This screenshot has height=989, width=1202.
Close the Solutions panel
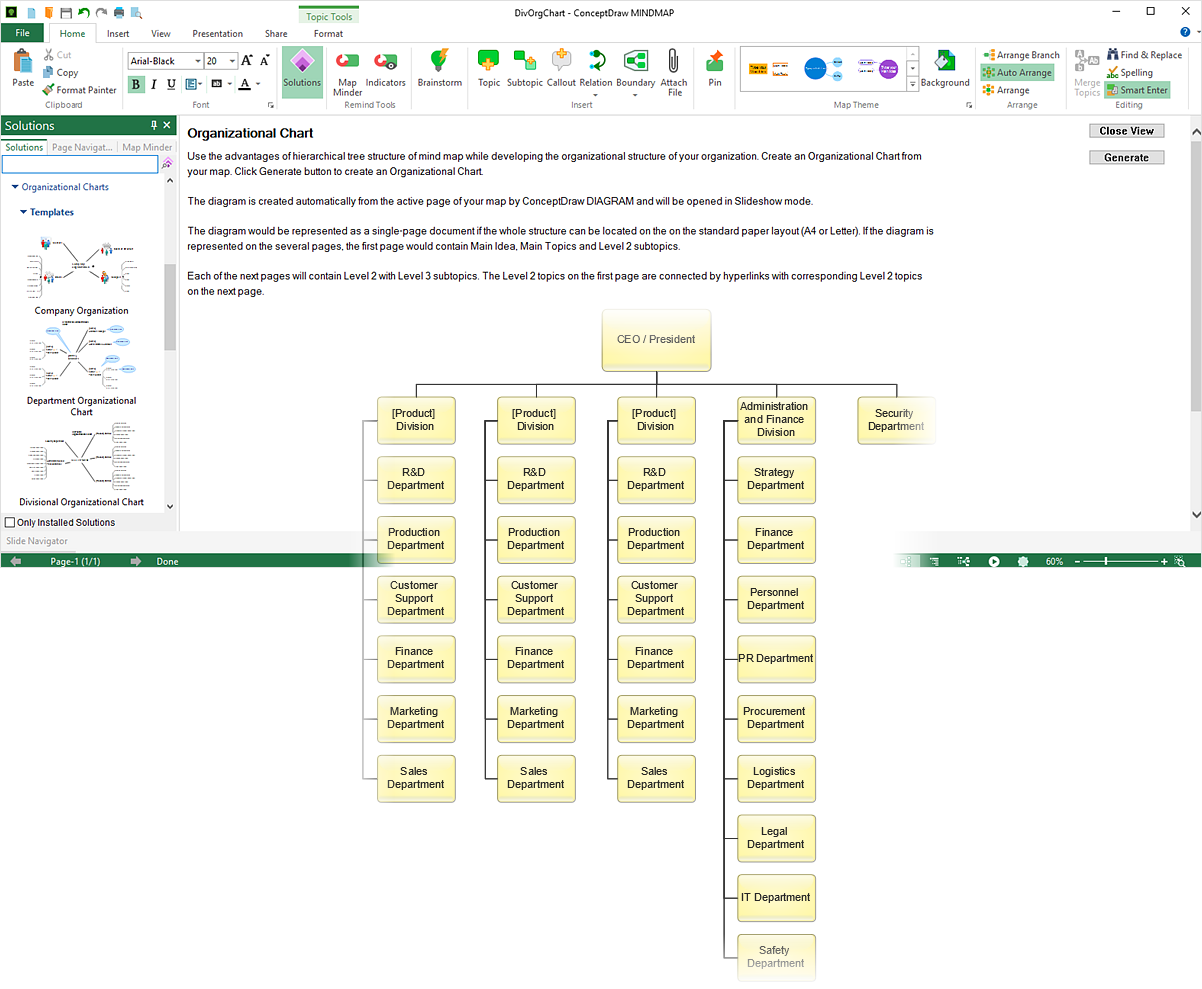coord(168,125)
